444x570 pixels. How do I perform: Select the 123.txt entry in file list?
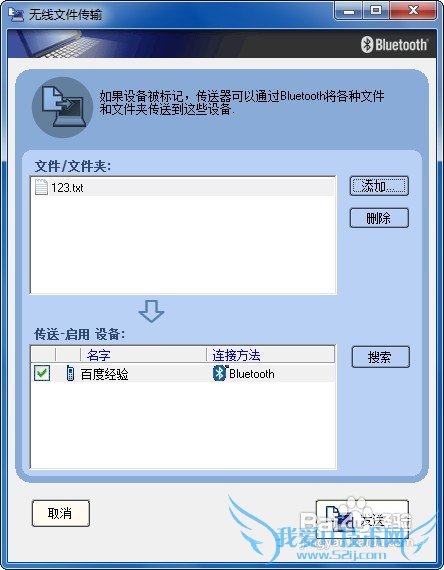(x=183, y=188)
